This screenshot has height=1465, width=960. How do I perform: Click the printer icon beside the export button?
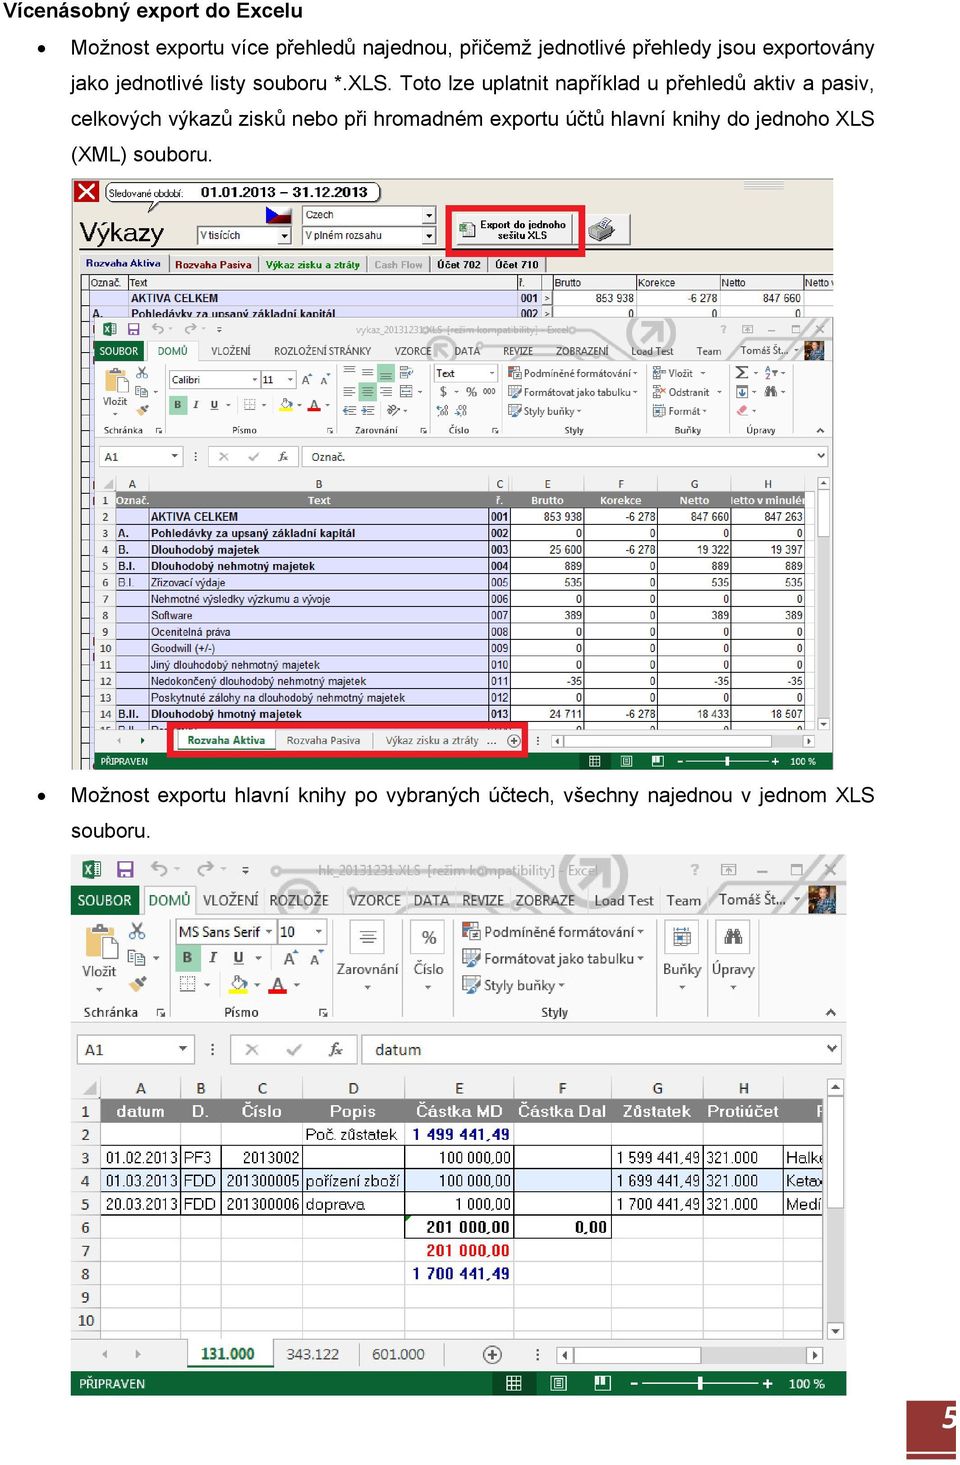pos(602,230)
